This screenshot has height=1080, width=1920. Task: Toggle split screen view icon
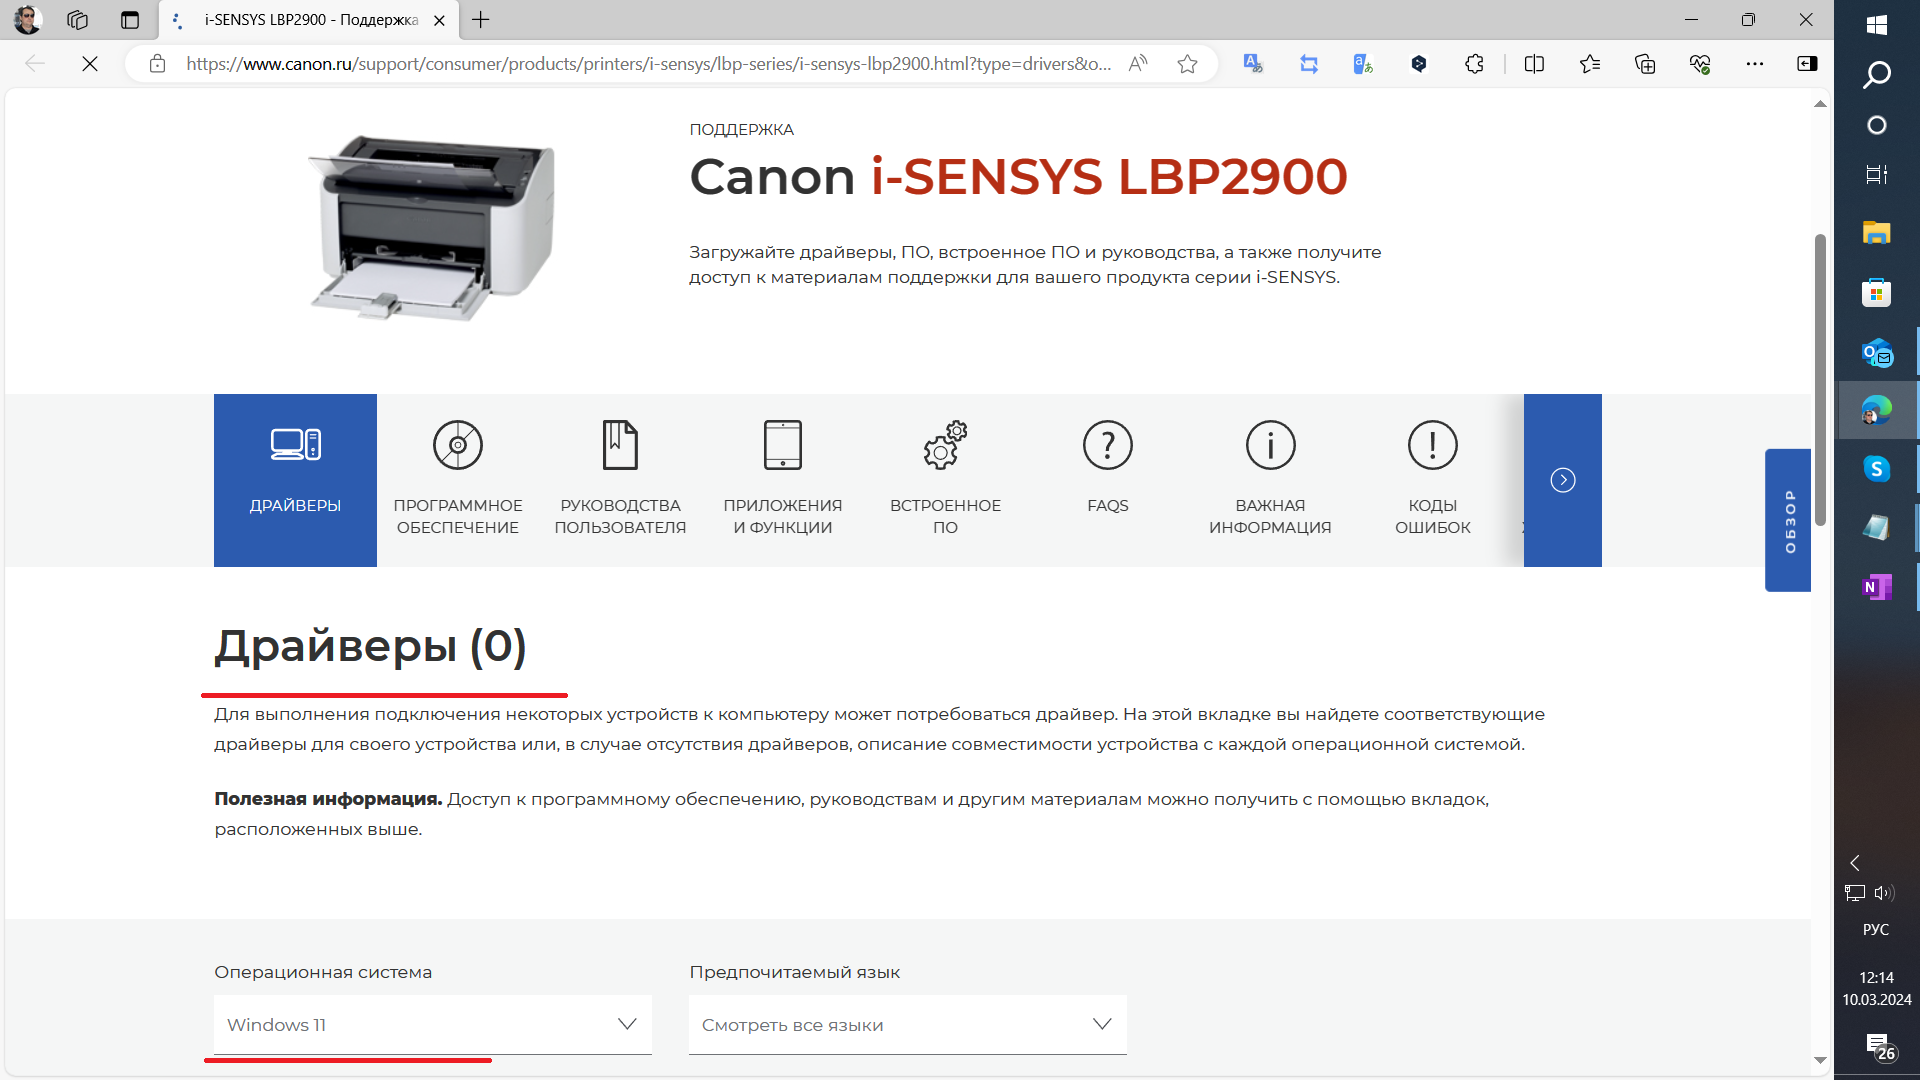(1534, 64)
